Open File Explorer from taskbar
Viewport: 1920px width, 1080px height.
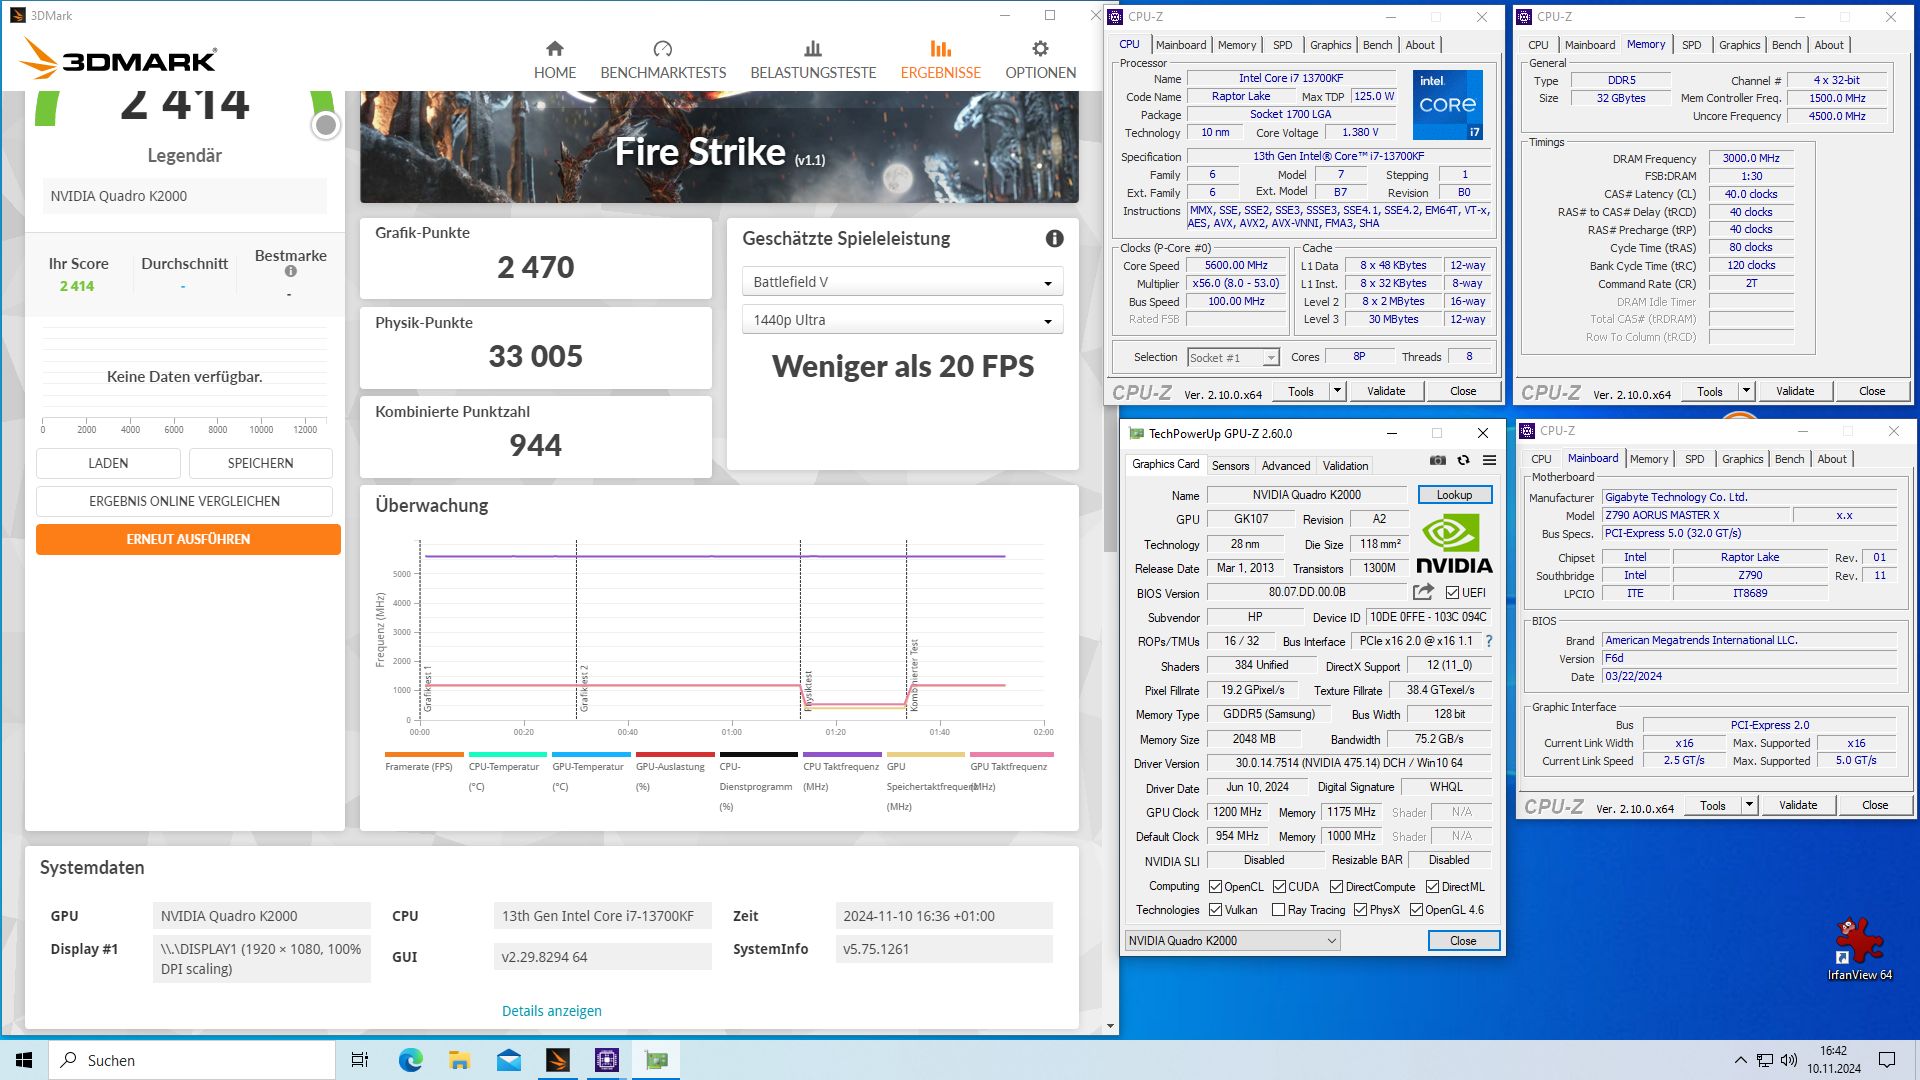point(459,1060)
